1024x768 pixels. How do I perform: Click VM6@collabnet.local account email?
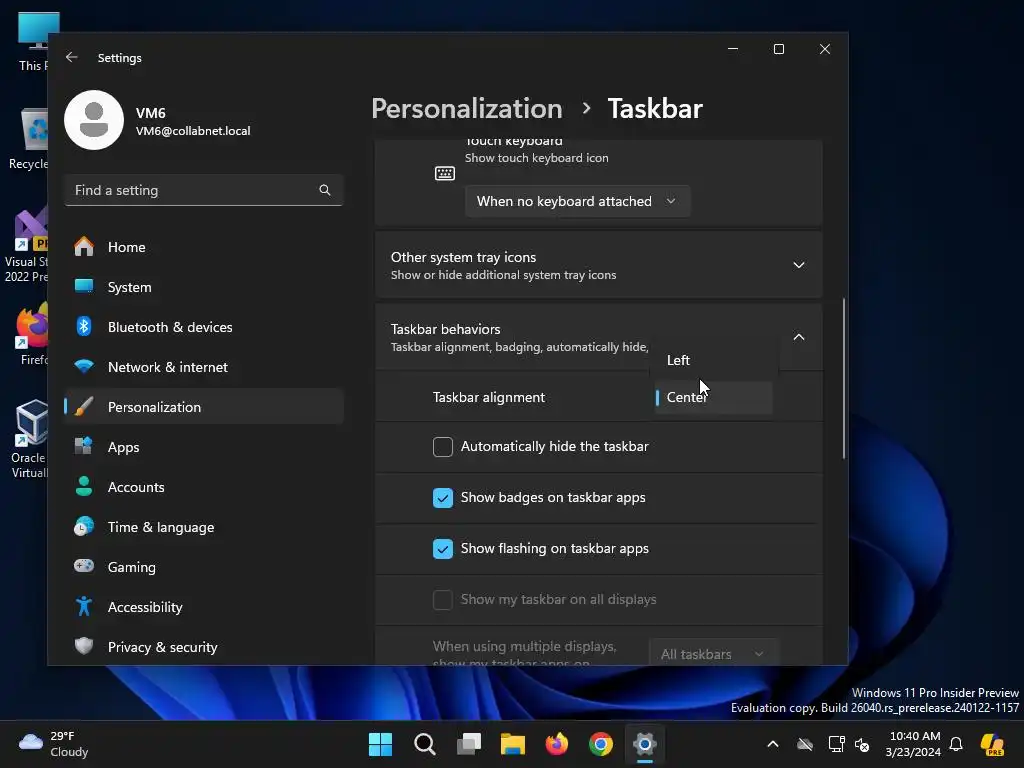pos(193,131)
